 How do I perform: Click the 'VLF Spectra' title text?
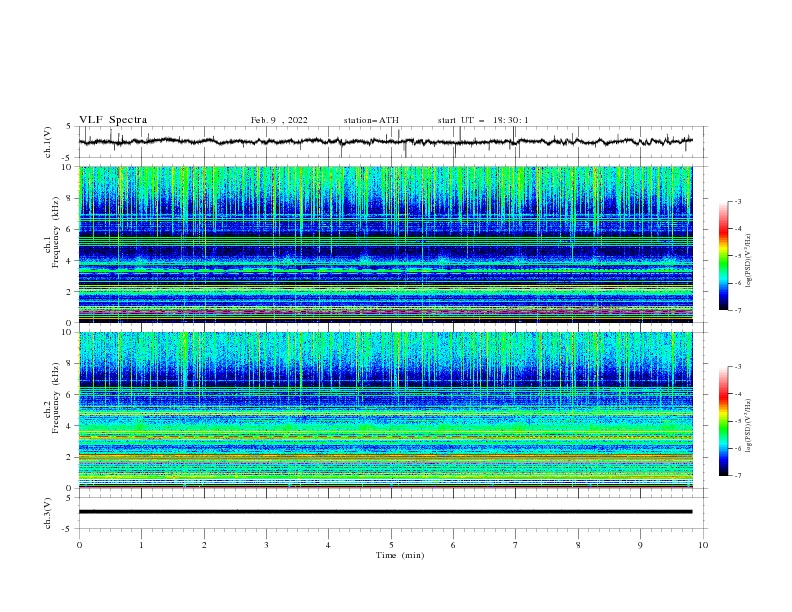[x=113, y=120]
